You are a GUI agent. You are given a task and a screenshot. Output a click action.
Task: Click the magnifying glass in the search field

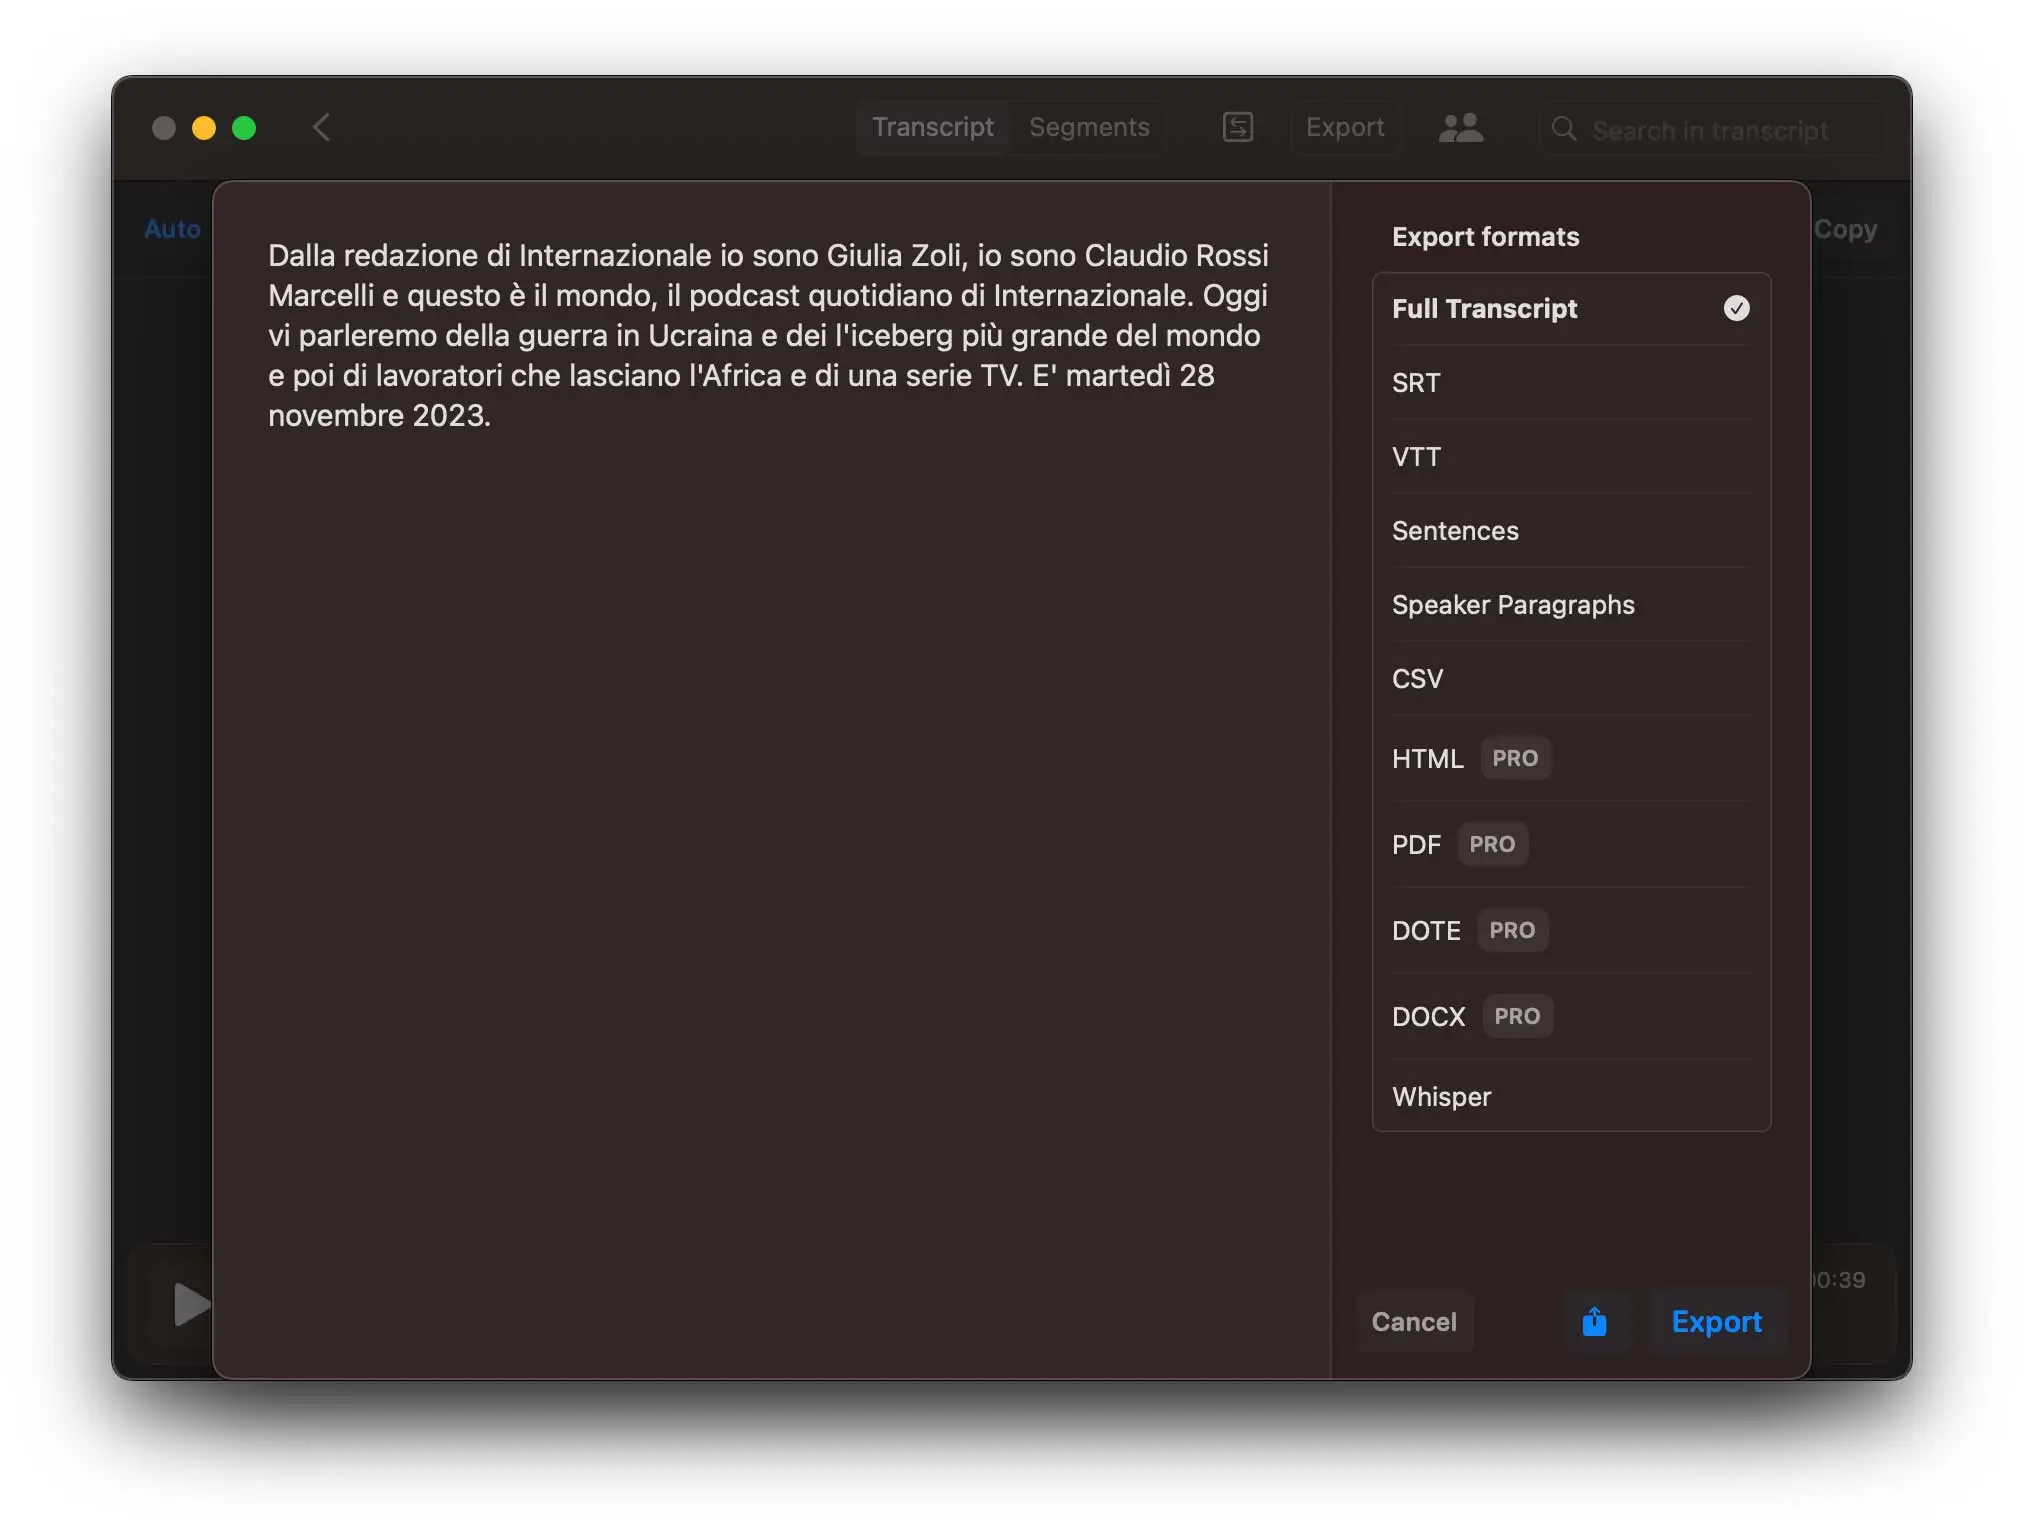[x=1563, y=130]
